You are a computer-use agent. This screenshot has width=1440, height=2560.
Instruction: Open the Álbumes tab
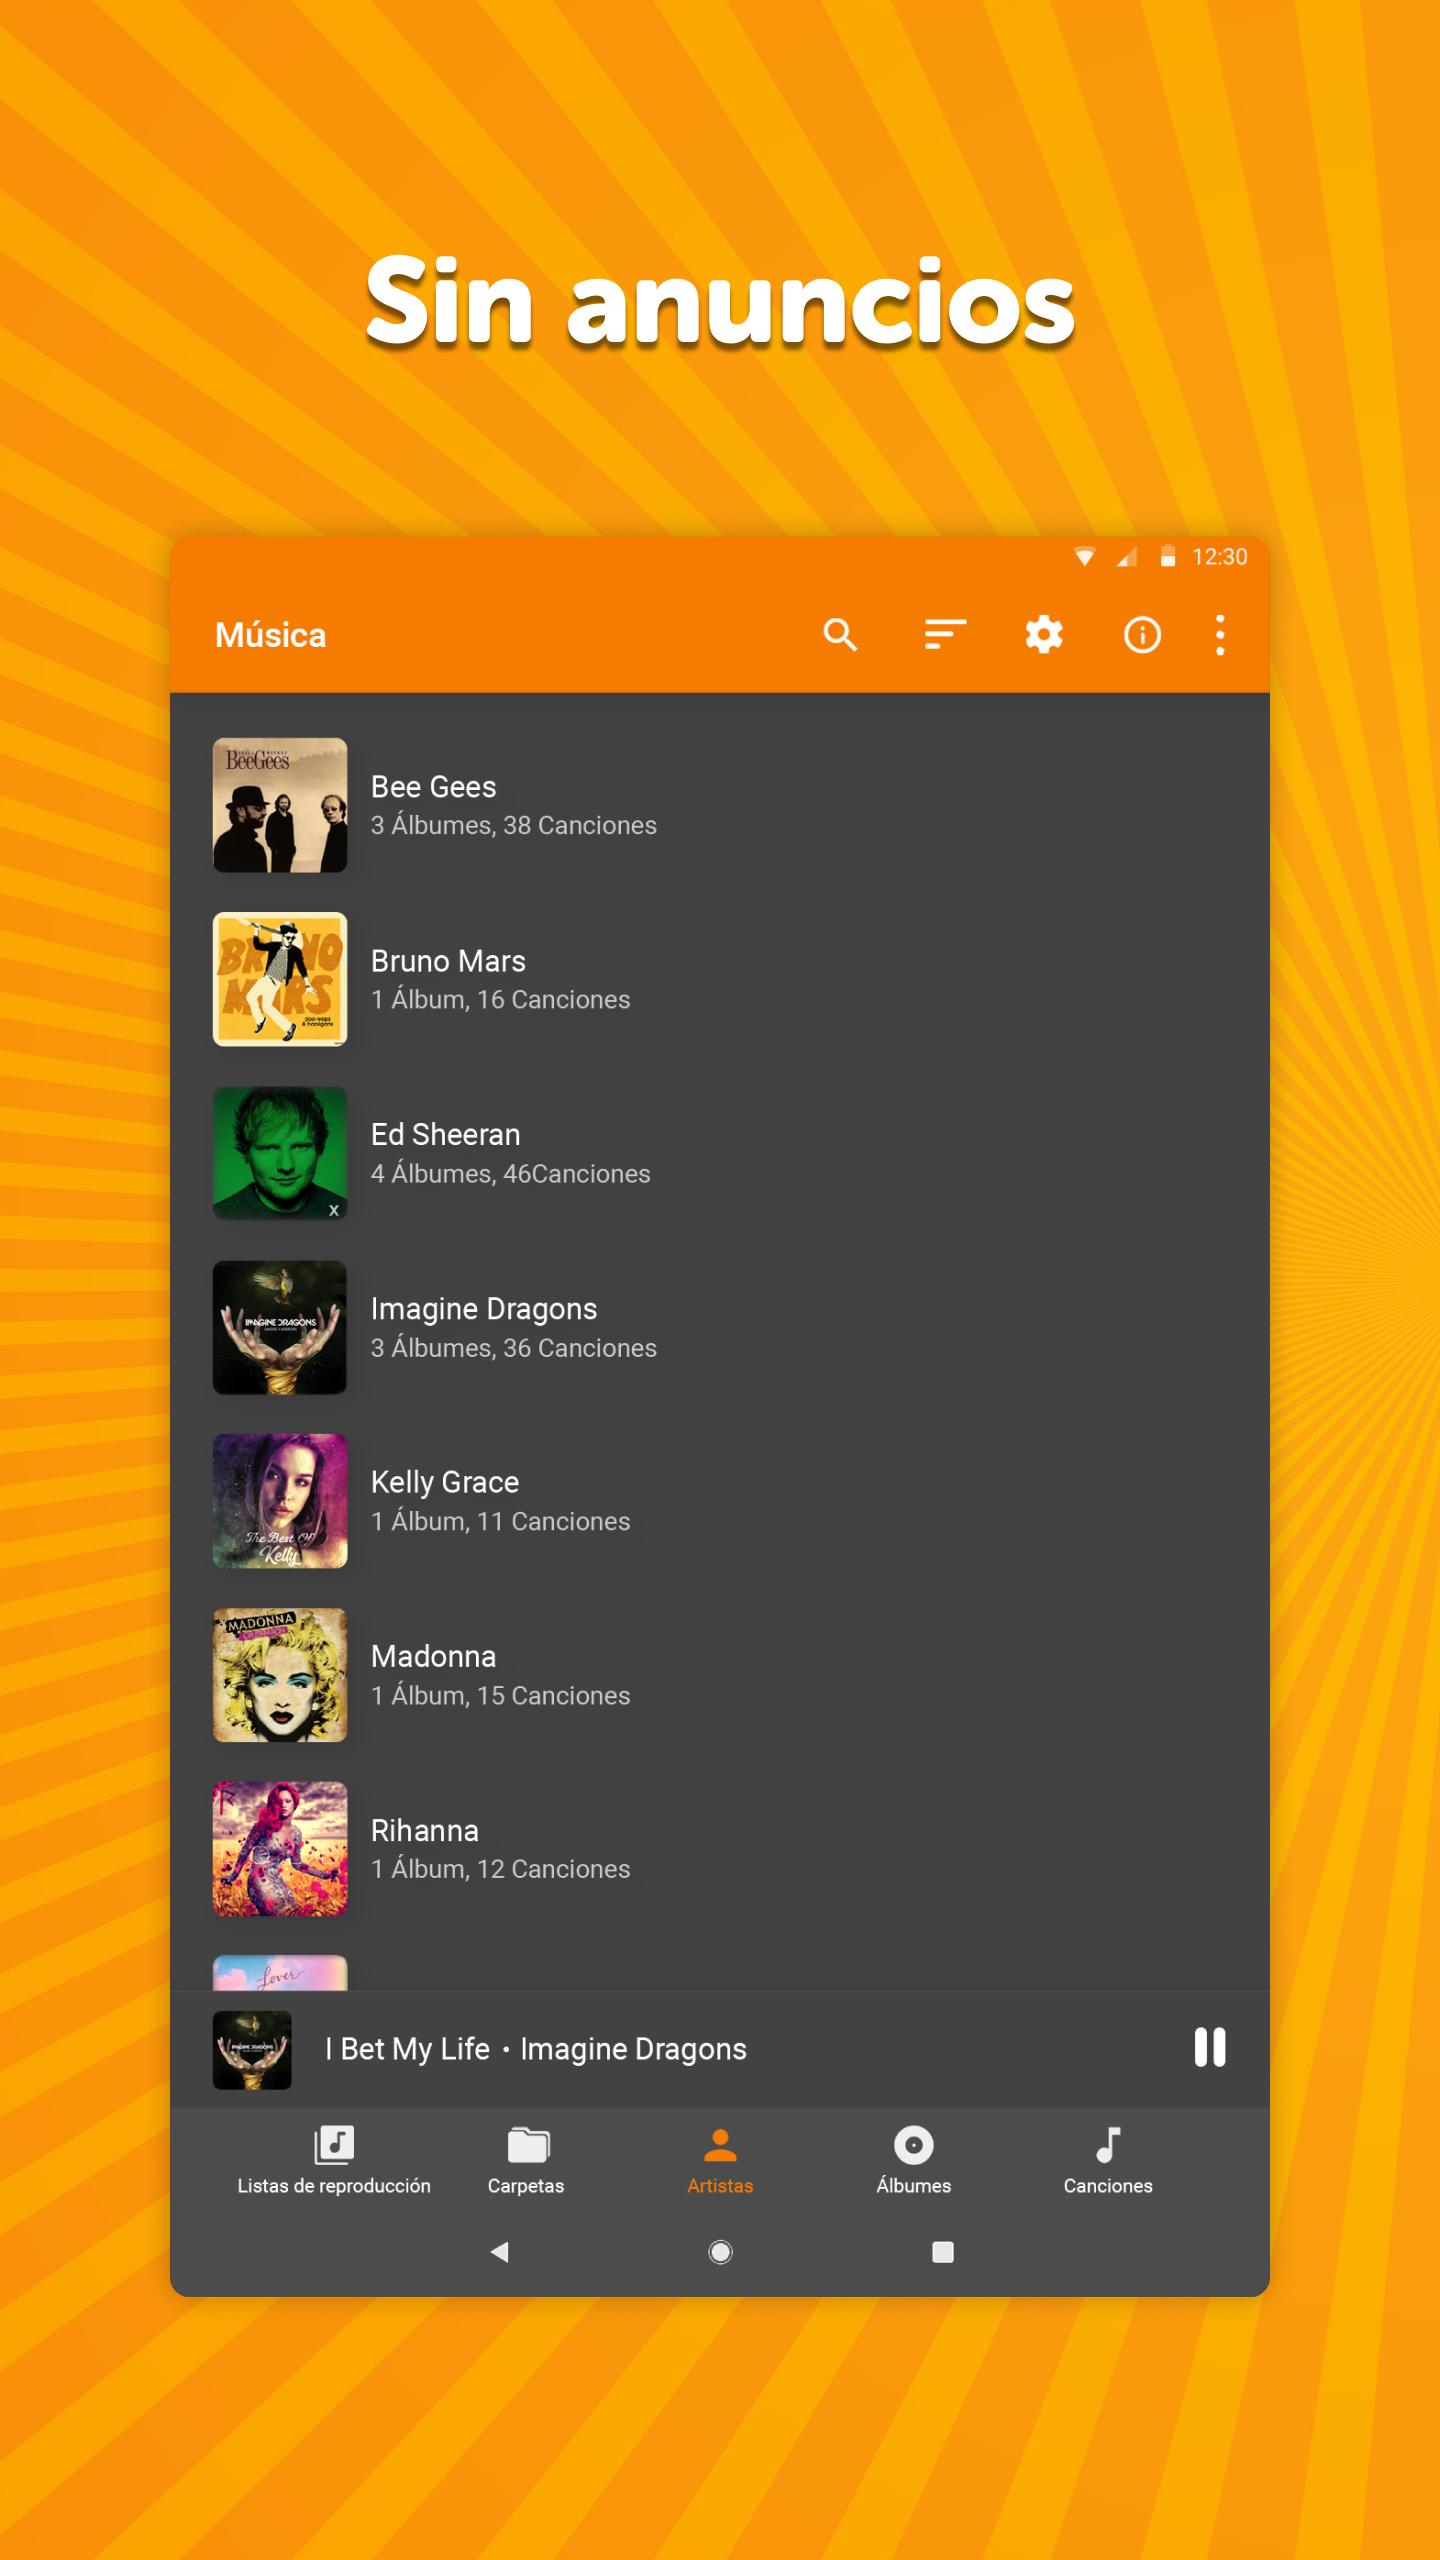[913, 2160]
